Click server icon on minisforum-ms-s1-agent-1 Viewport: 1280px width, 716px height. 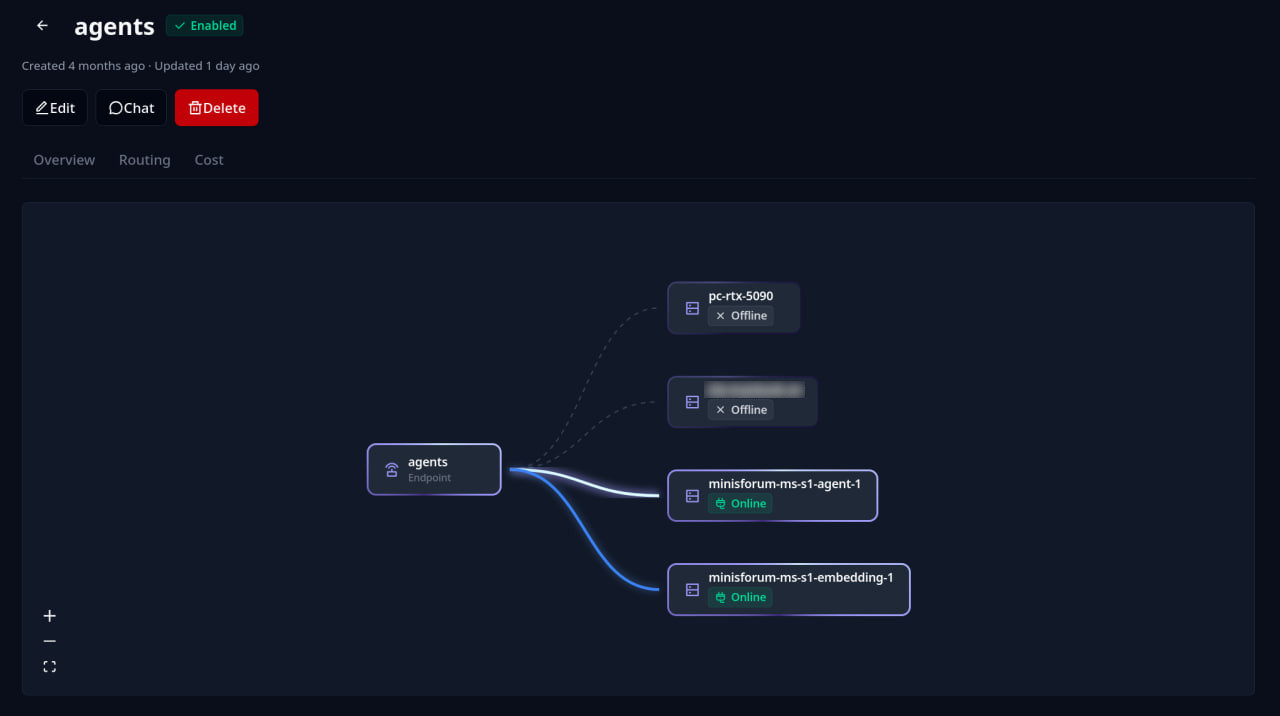click(x=692, y=496)
